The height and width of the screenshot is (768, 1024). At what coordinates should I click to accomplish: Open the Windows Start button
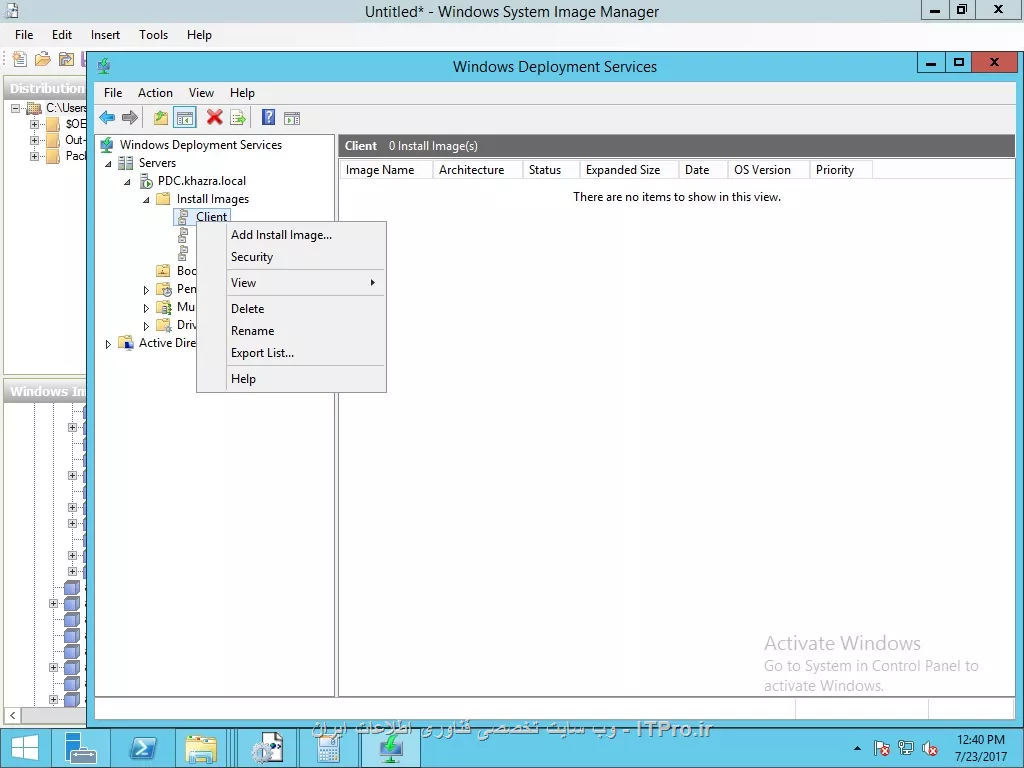coord(25,748)
